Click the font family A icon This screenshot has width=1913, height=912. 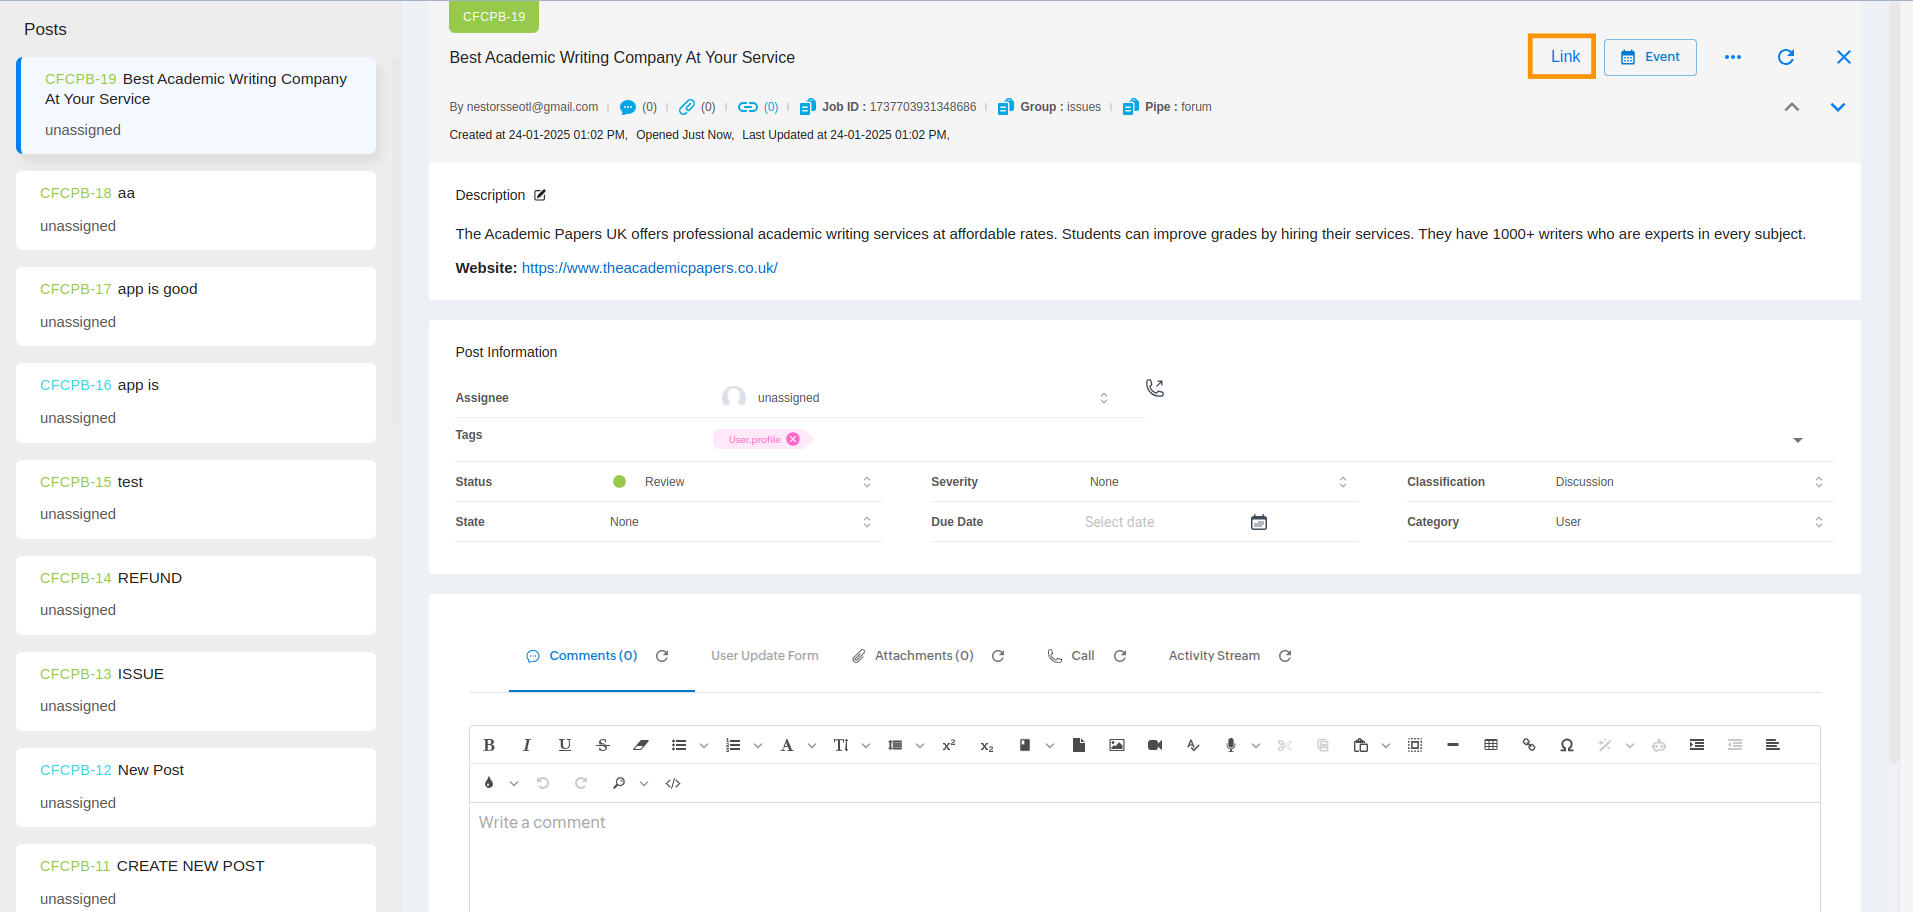787,745
